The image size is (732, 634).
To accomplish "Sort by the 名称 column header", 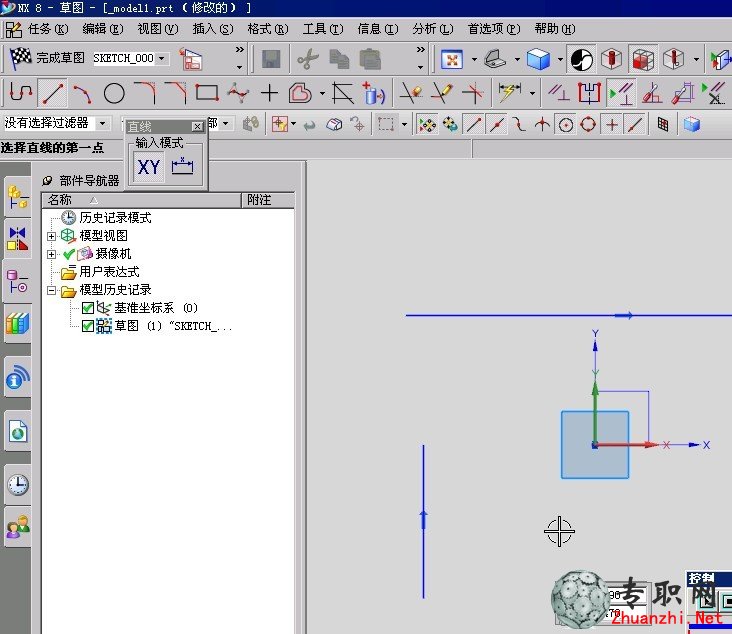I will click(142, 200).
